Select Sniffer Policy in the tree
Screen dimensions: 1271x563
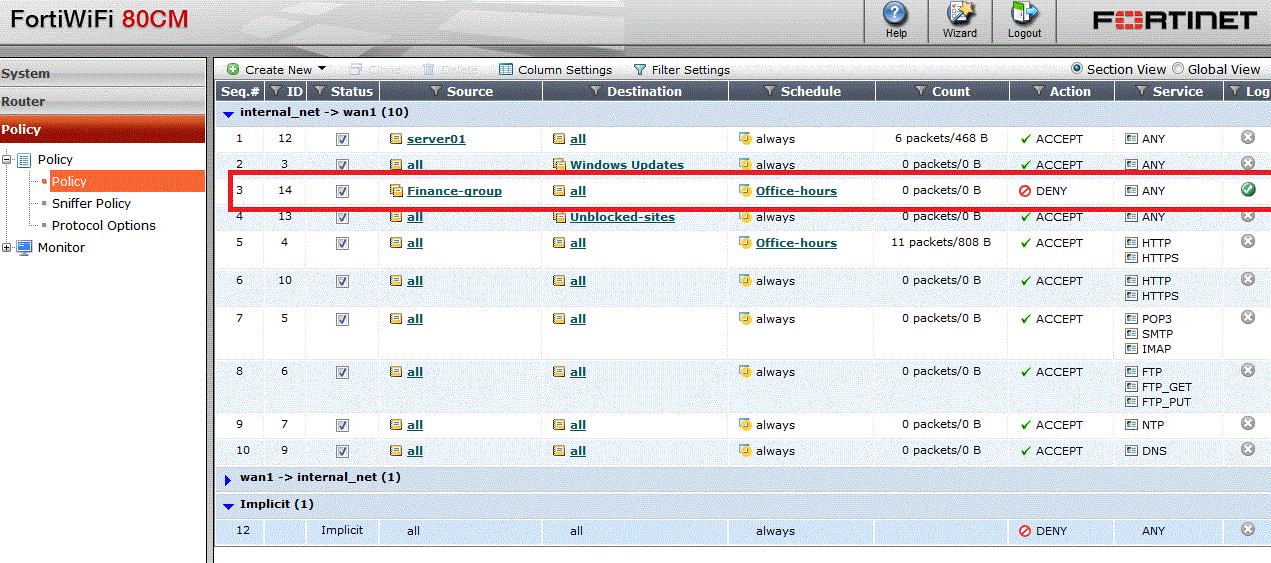tap(91, 203)
